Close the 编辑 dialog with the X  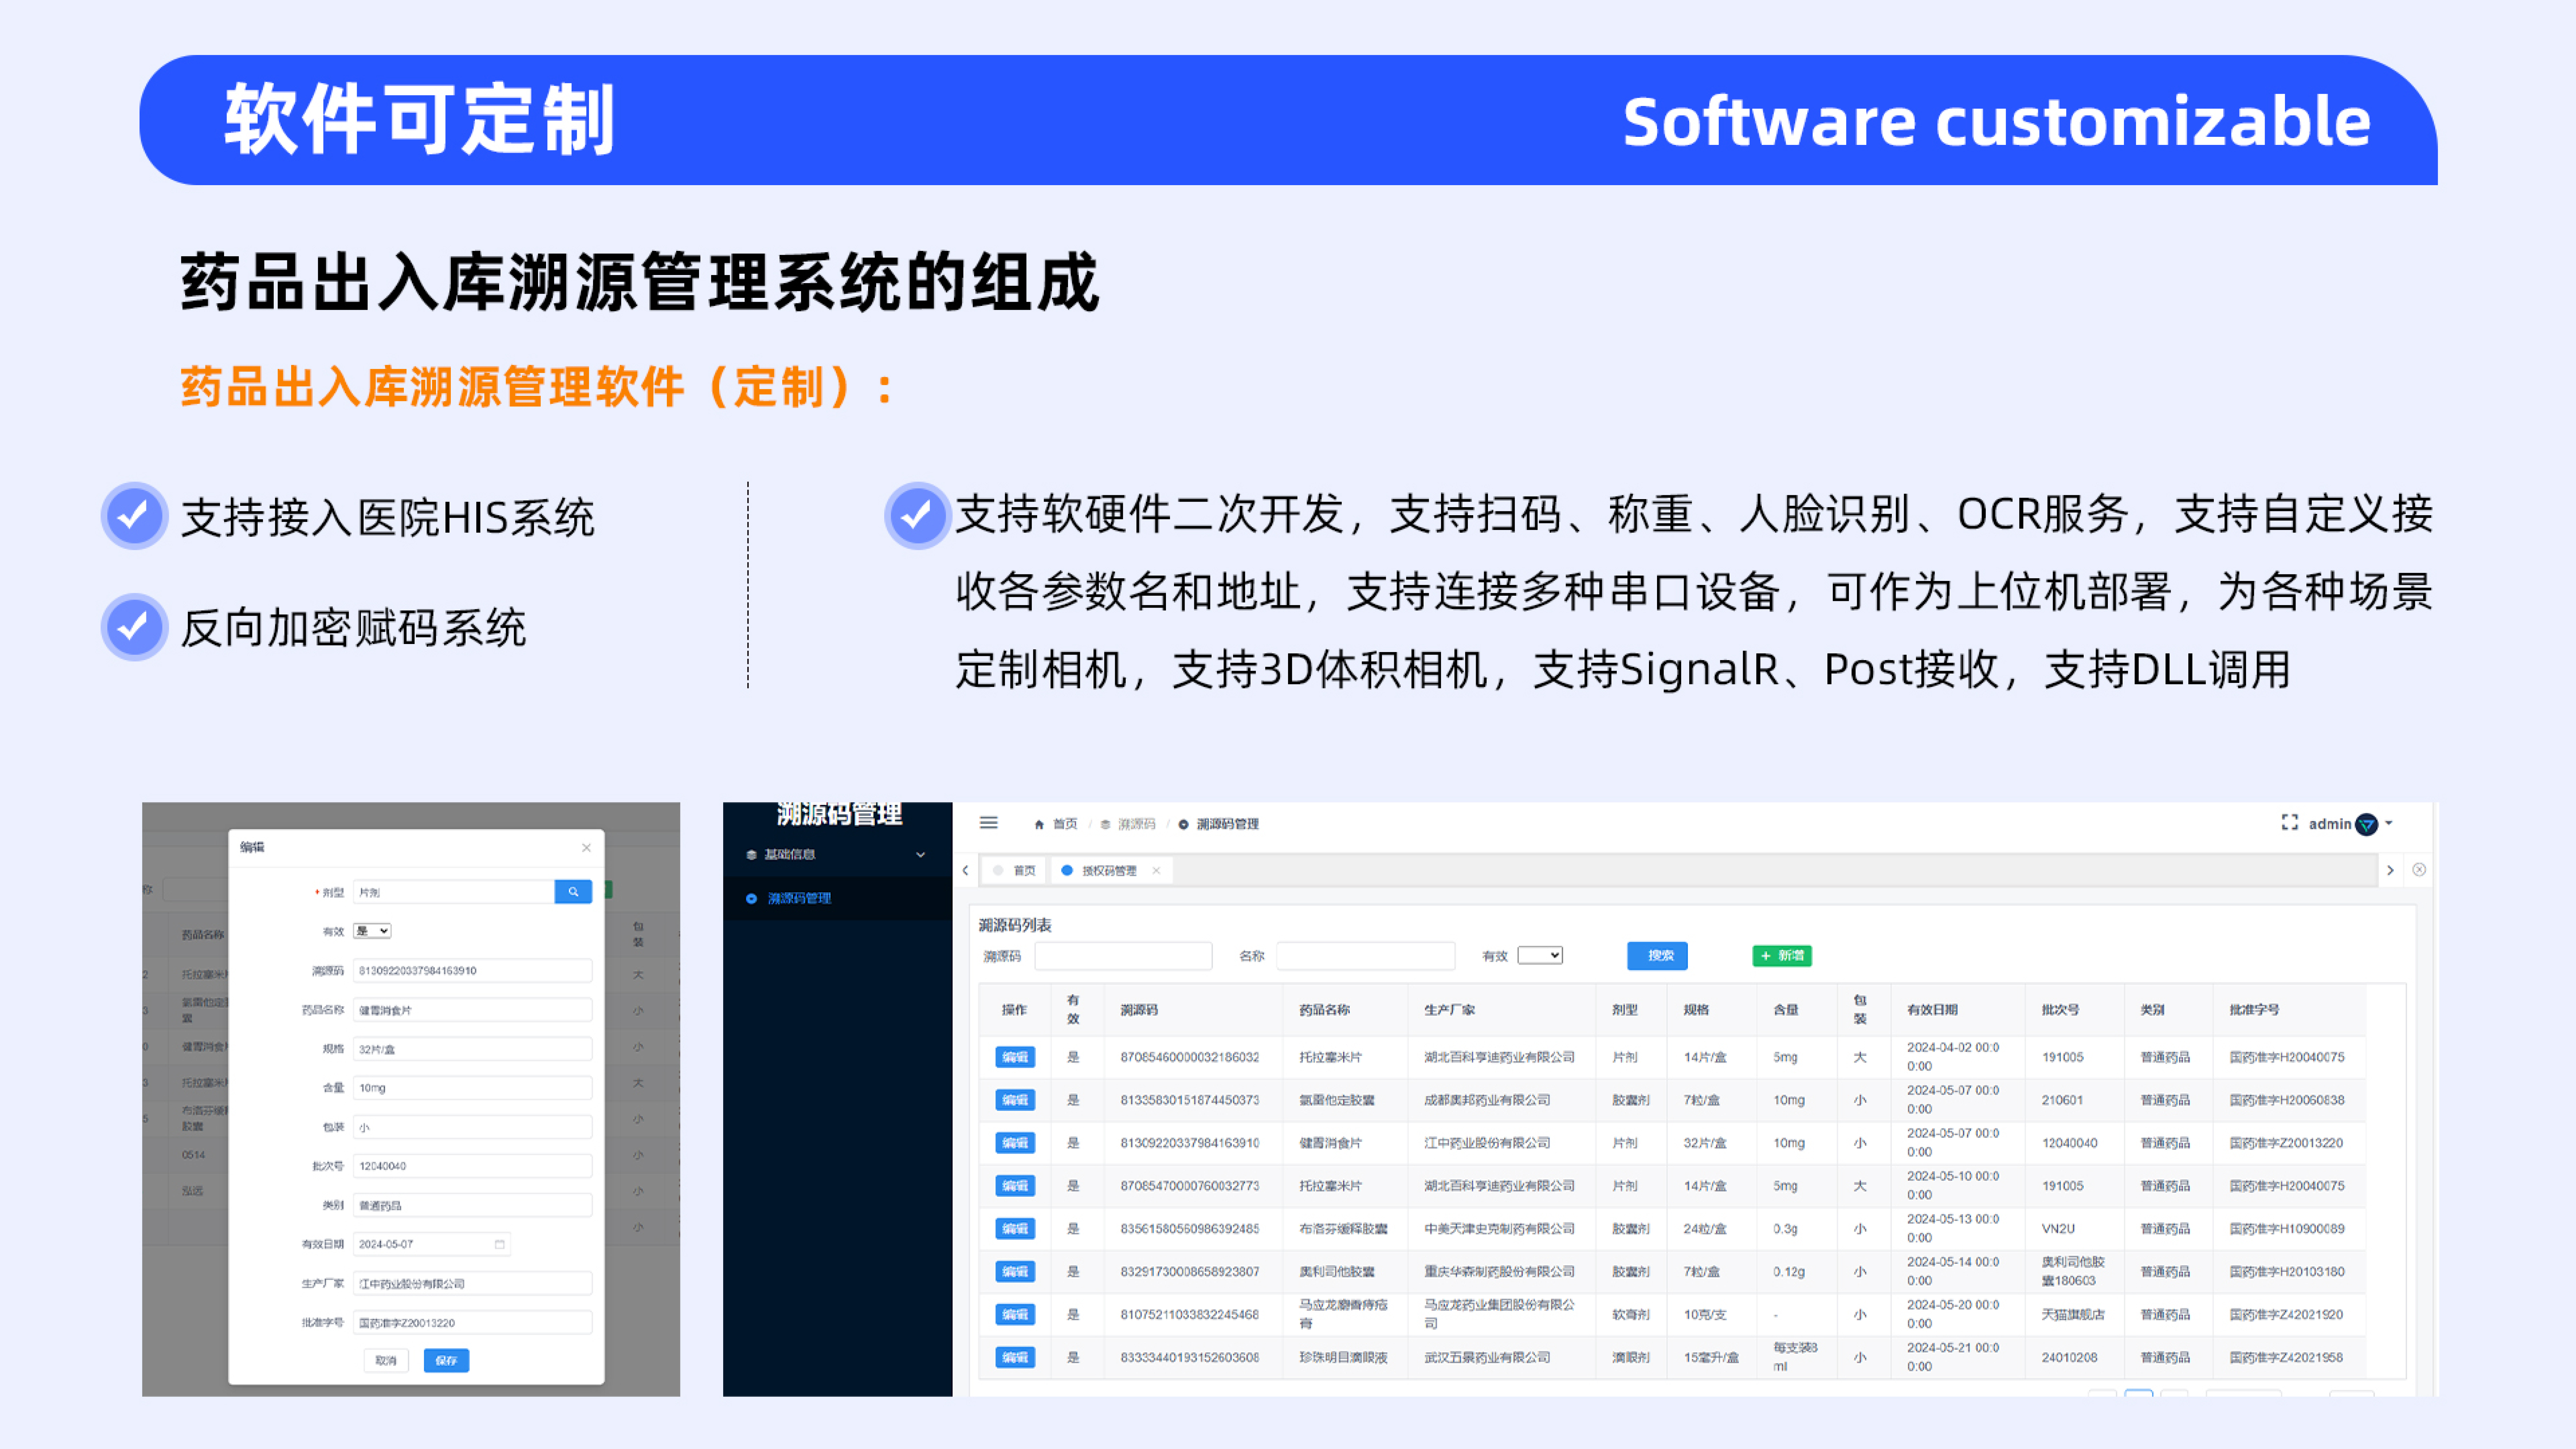tap(586, 848)
